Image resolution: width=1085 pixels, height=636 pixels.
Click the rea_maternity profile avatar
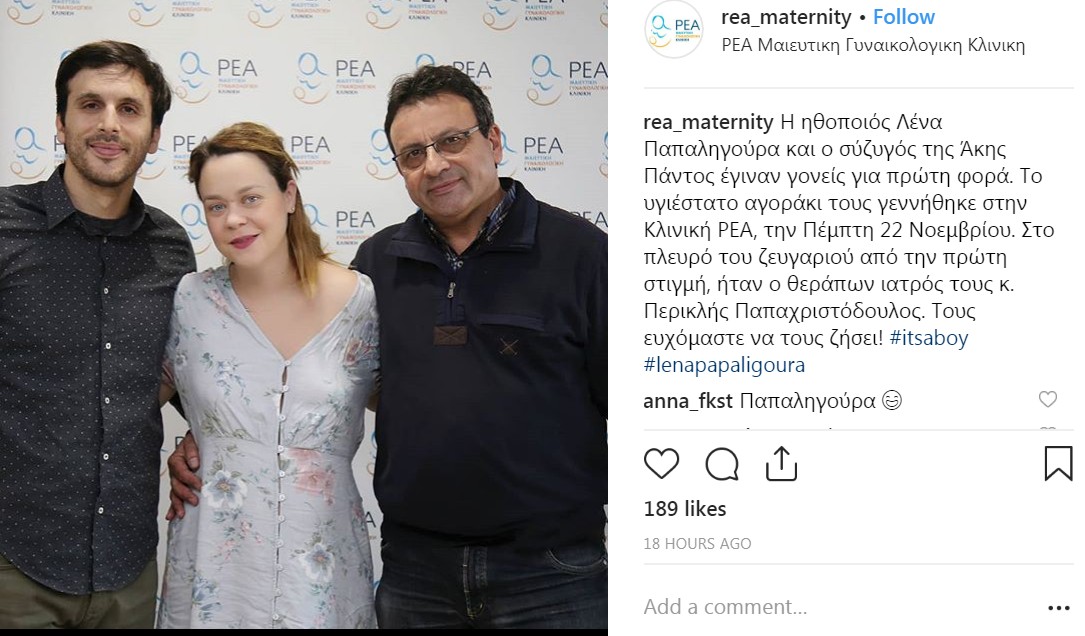(x=673, y=29)
